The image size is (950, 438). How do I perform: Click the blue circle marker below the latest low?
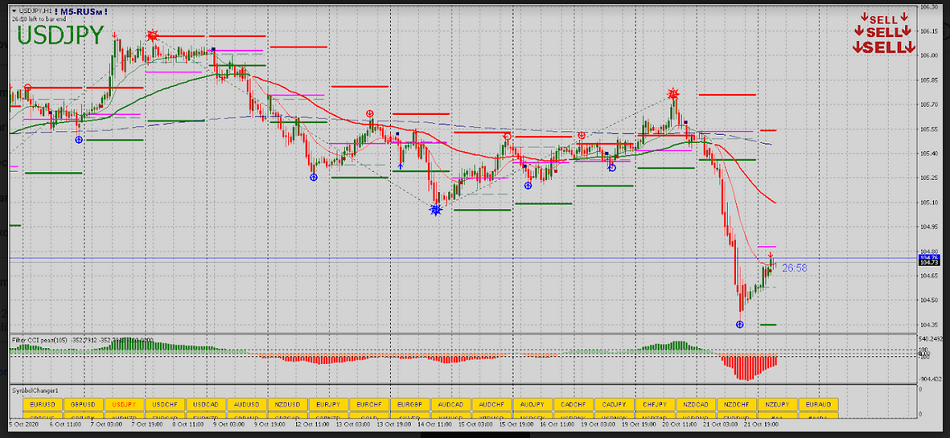(741, 325)
